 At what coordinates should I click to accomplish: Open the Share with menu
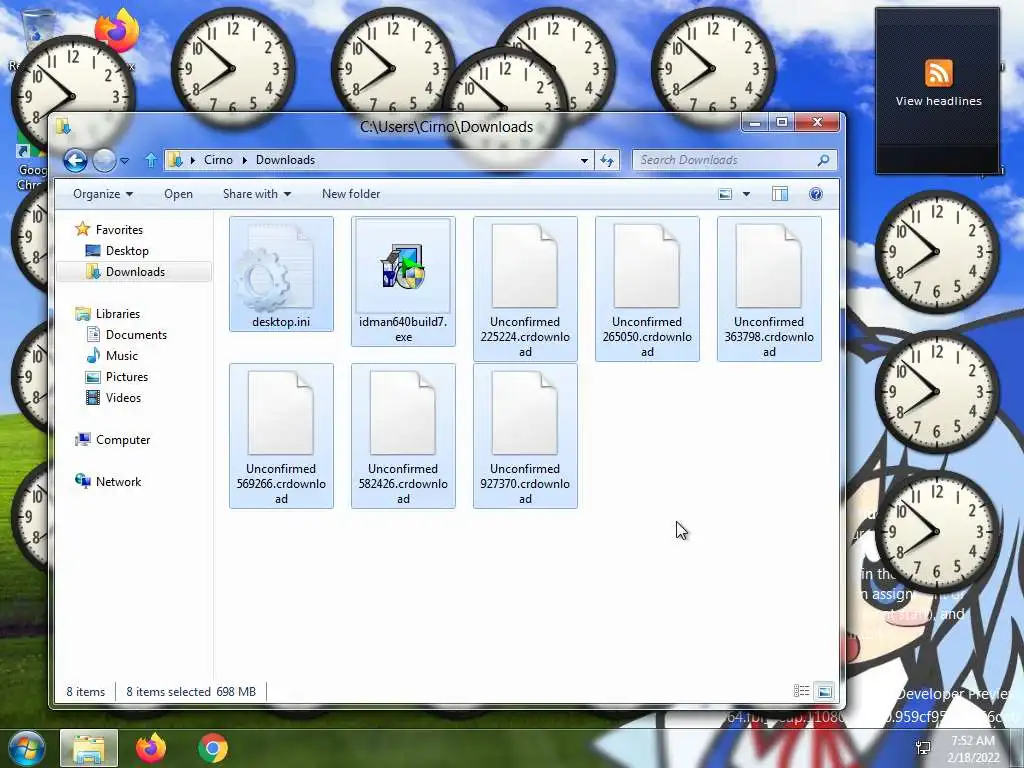point(257,194)
